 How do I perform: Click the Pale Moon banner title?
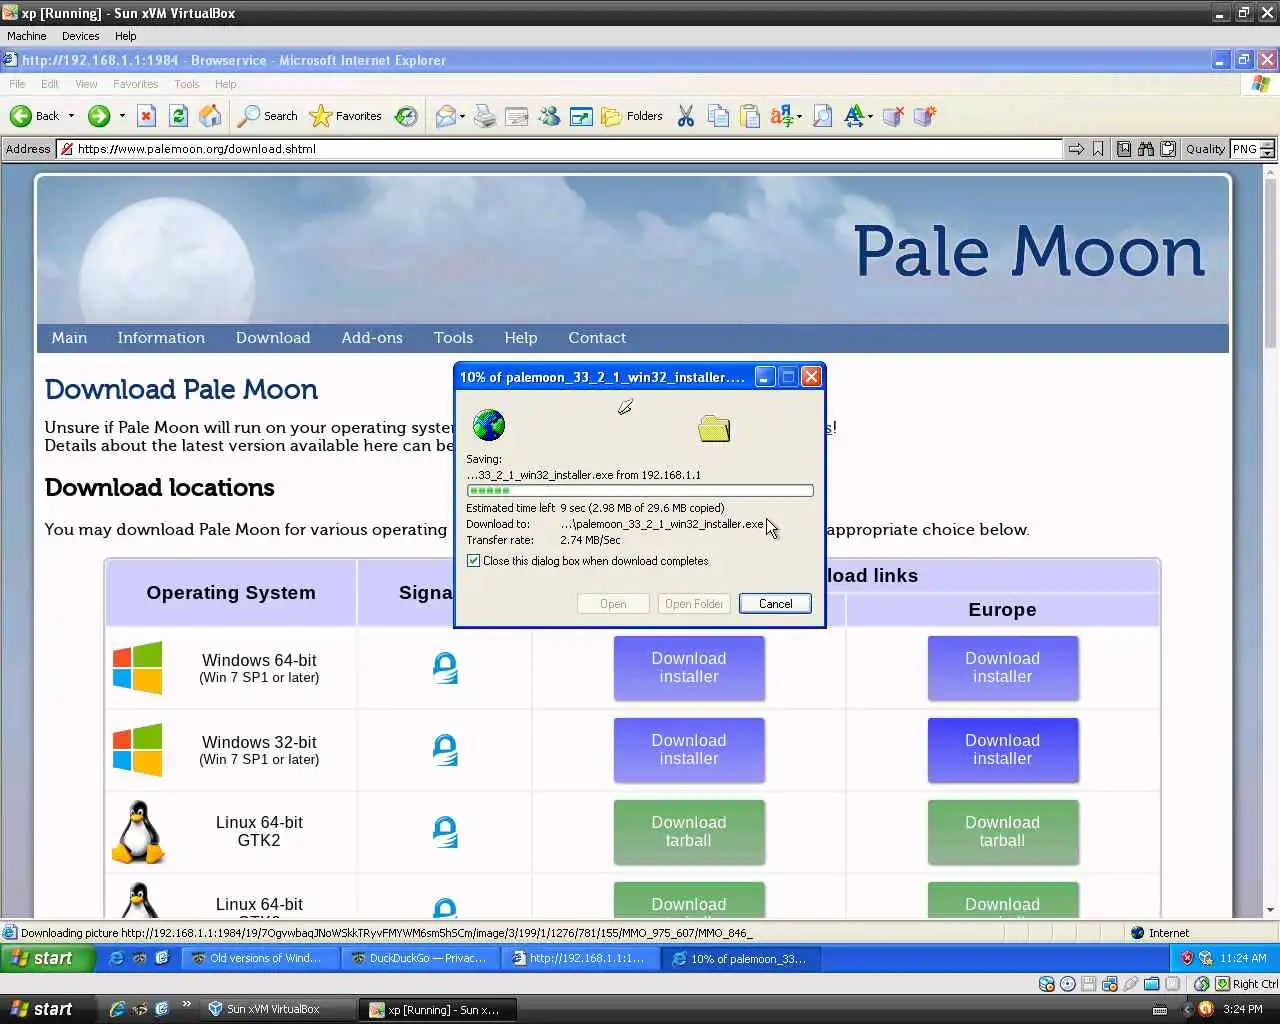(x=1029, y=251)
